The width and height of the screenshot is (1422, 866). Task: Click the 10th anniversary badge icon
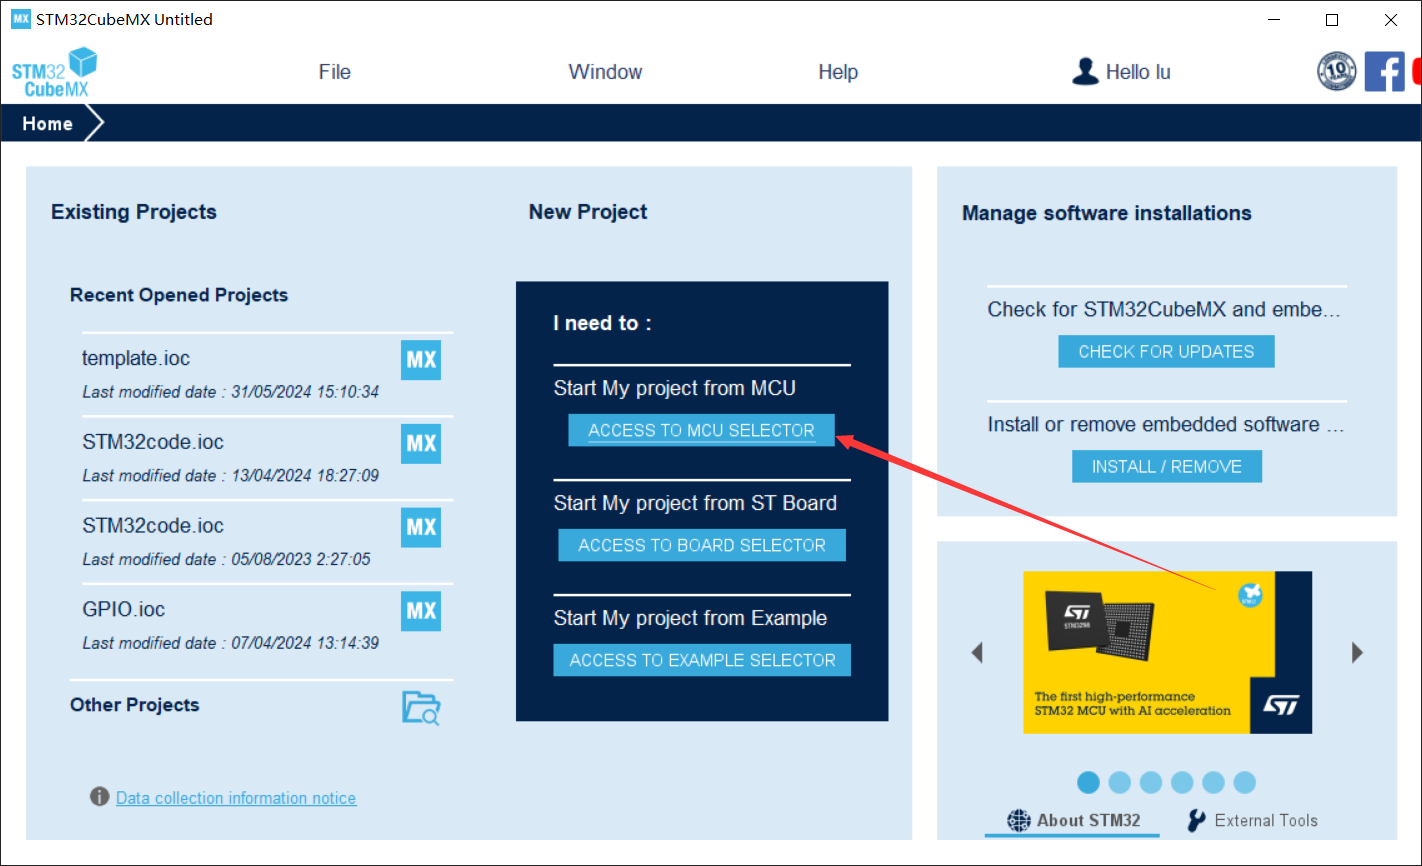(1336, 72)
